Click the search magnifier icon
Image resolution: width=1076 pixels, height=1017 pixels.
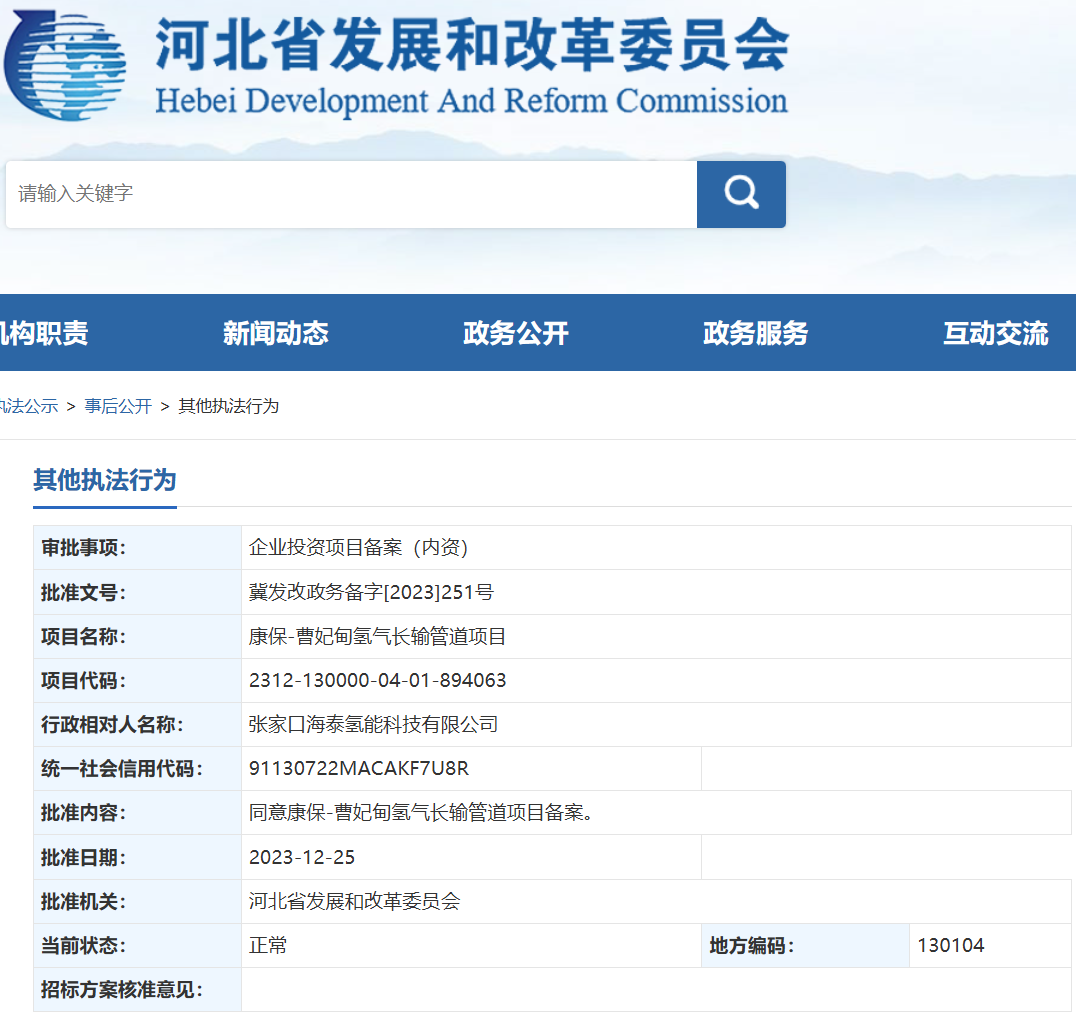point(740,193)
